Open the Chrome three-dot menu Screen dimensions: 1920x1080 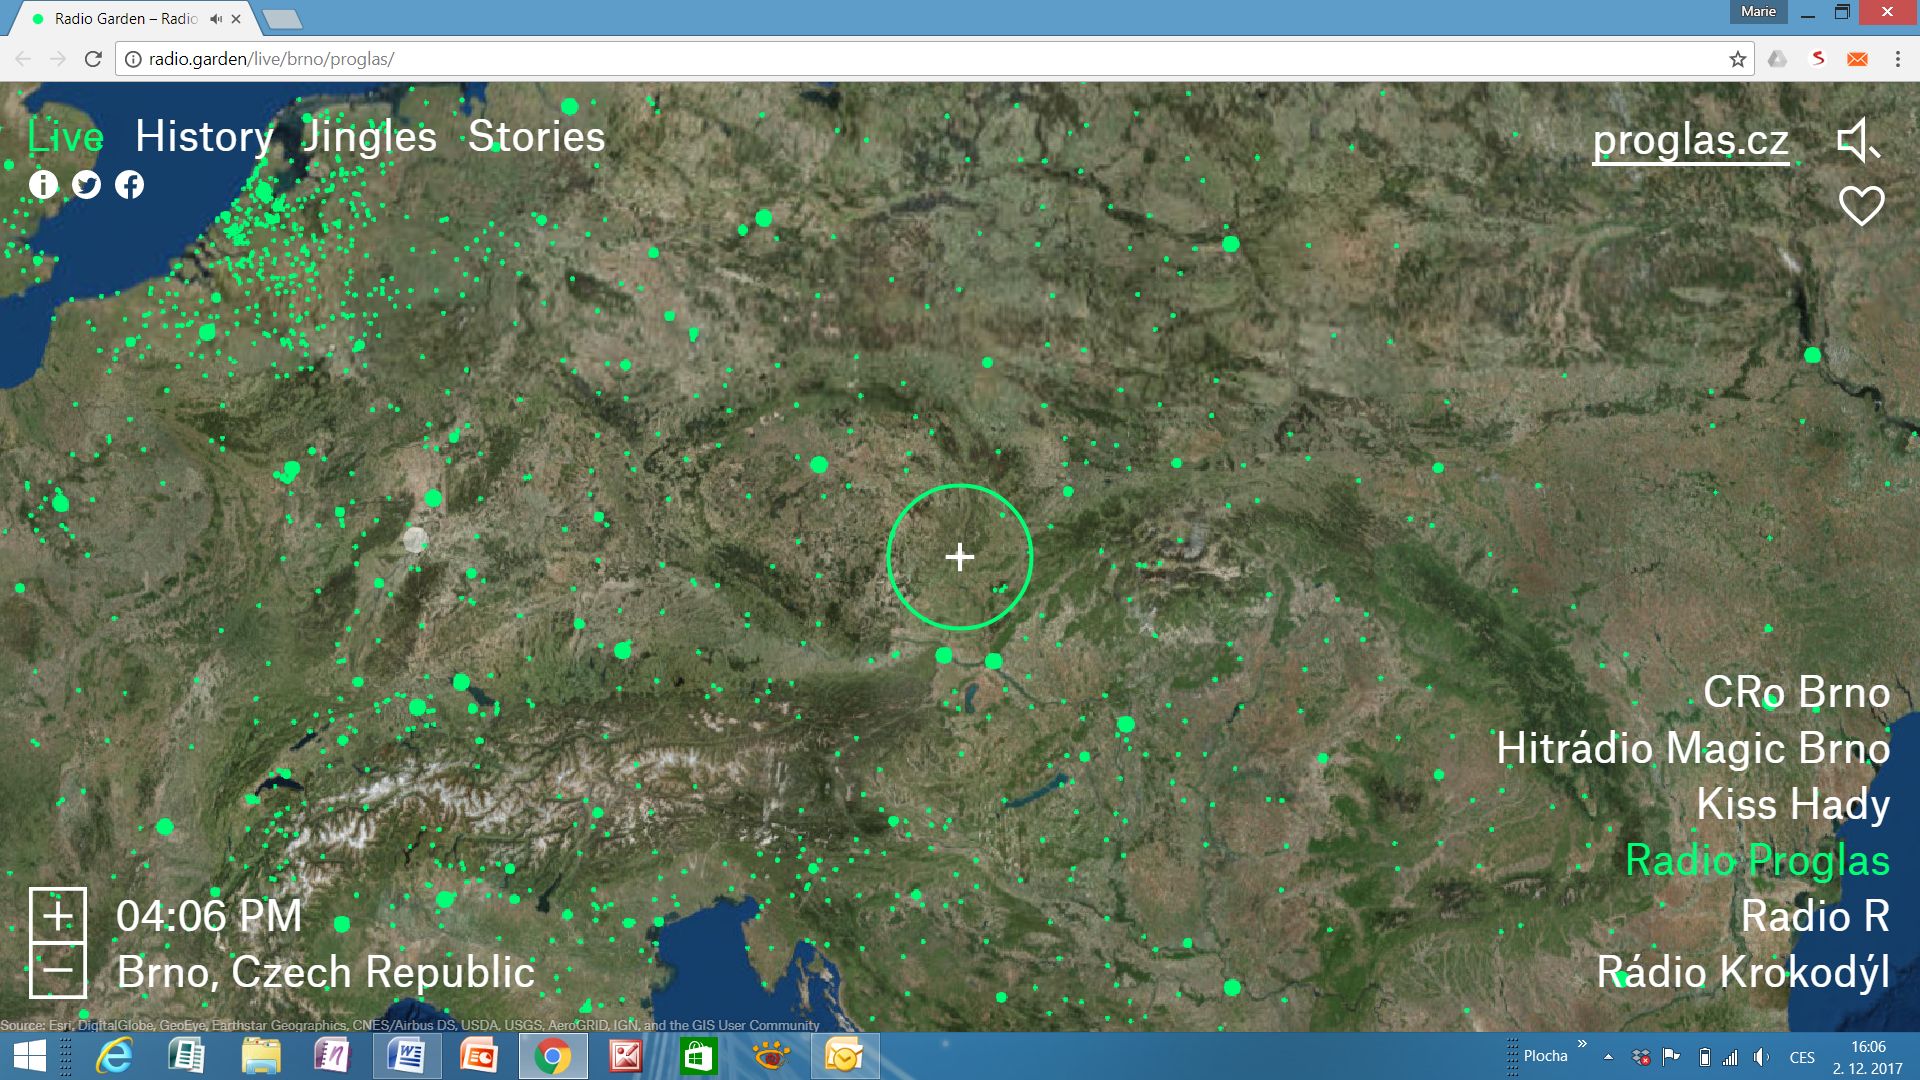pos(1897,59)
